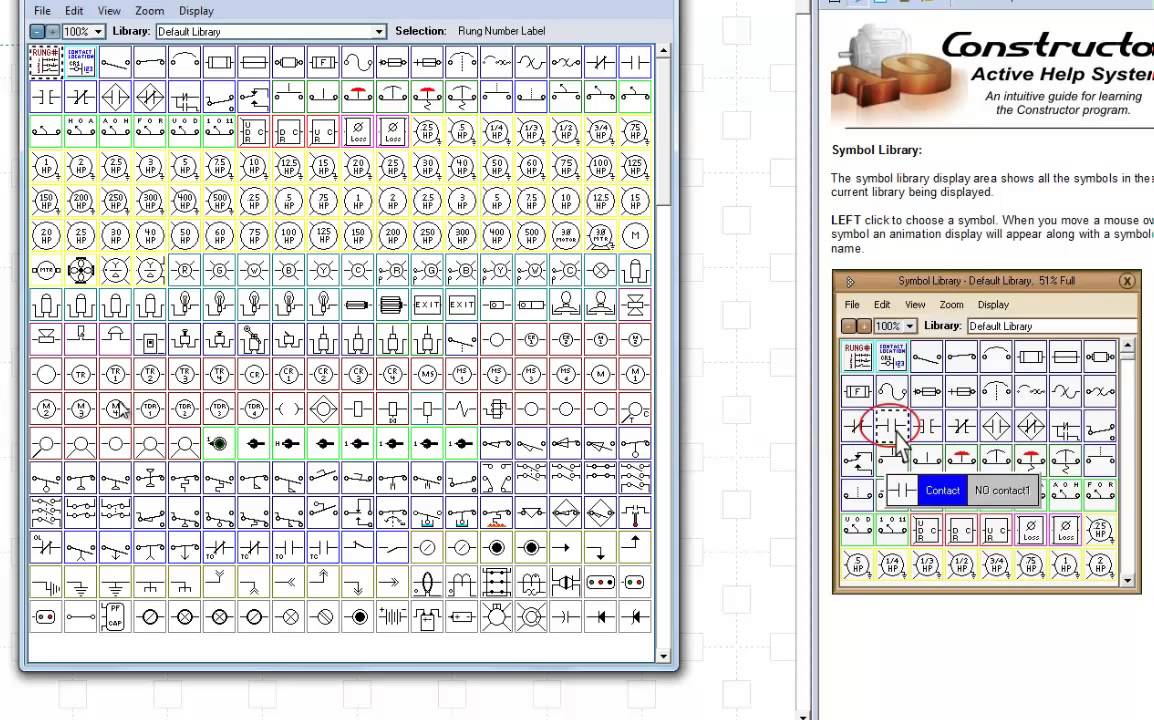Open the Display menu
This screenshot has width=1154, height=720.
(196, 10)
